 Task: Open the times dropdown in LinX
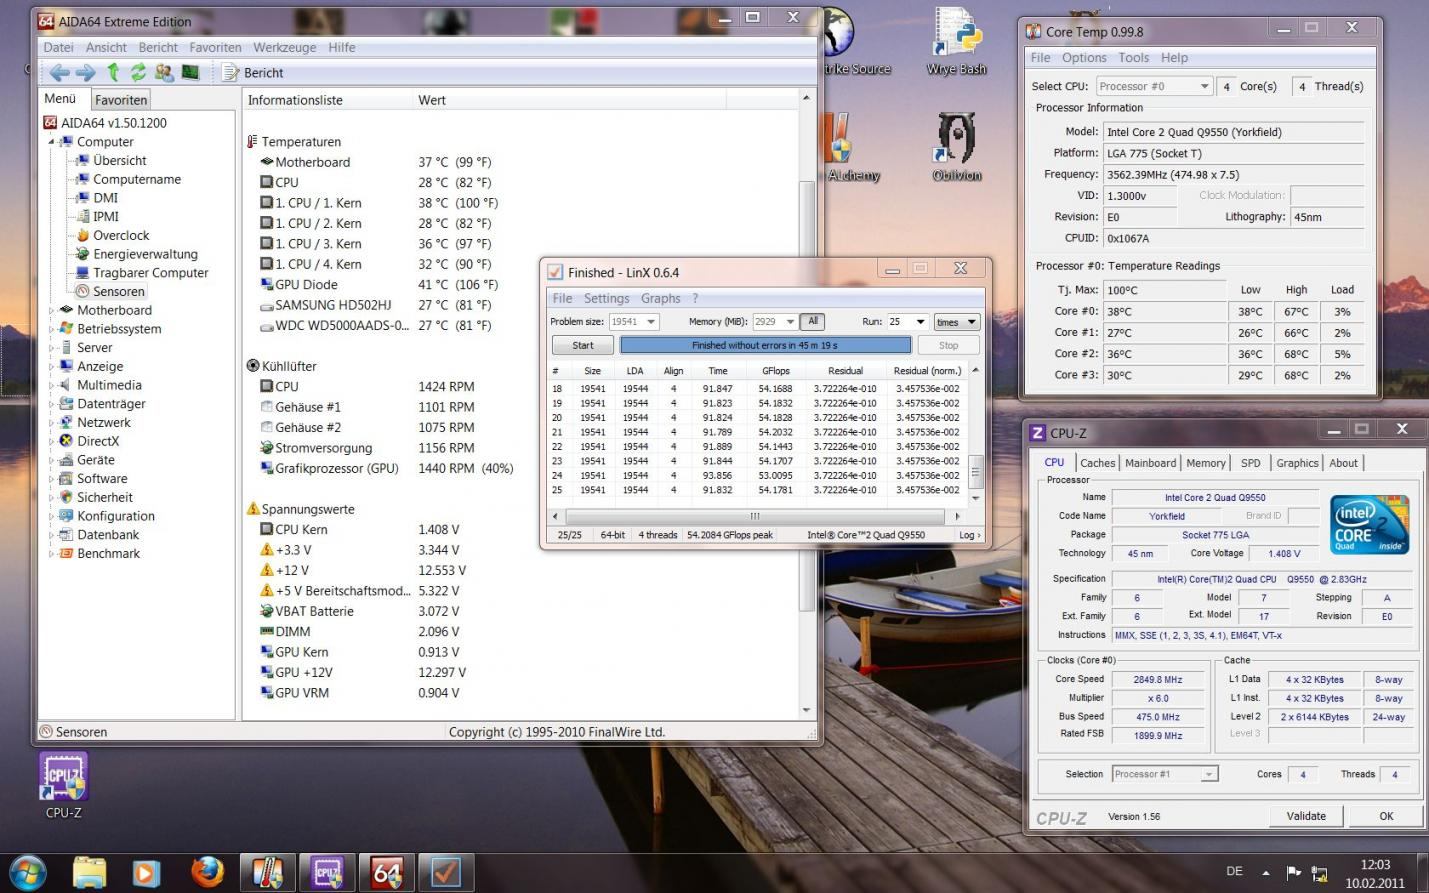pyautogui.click(x=956, y=322)
